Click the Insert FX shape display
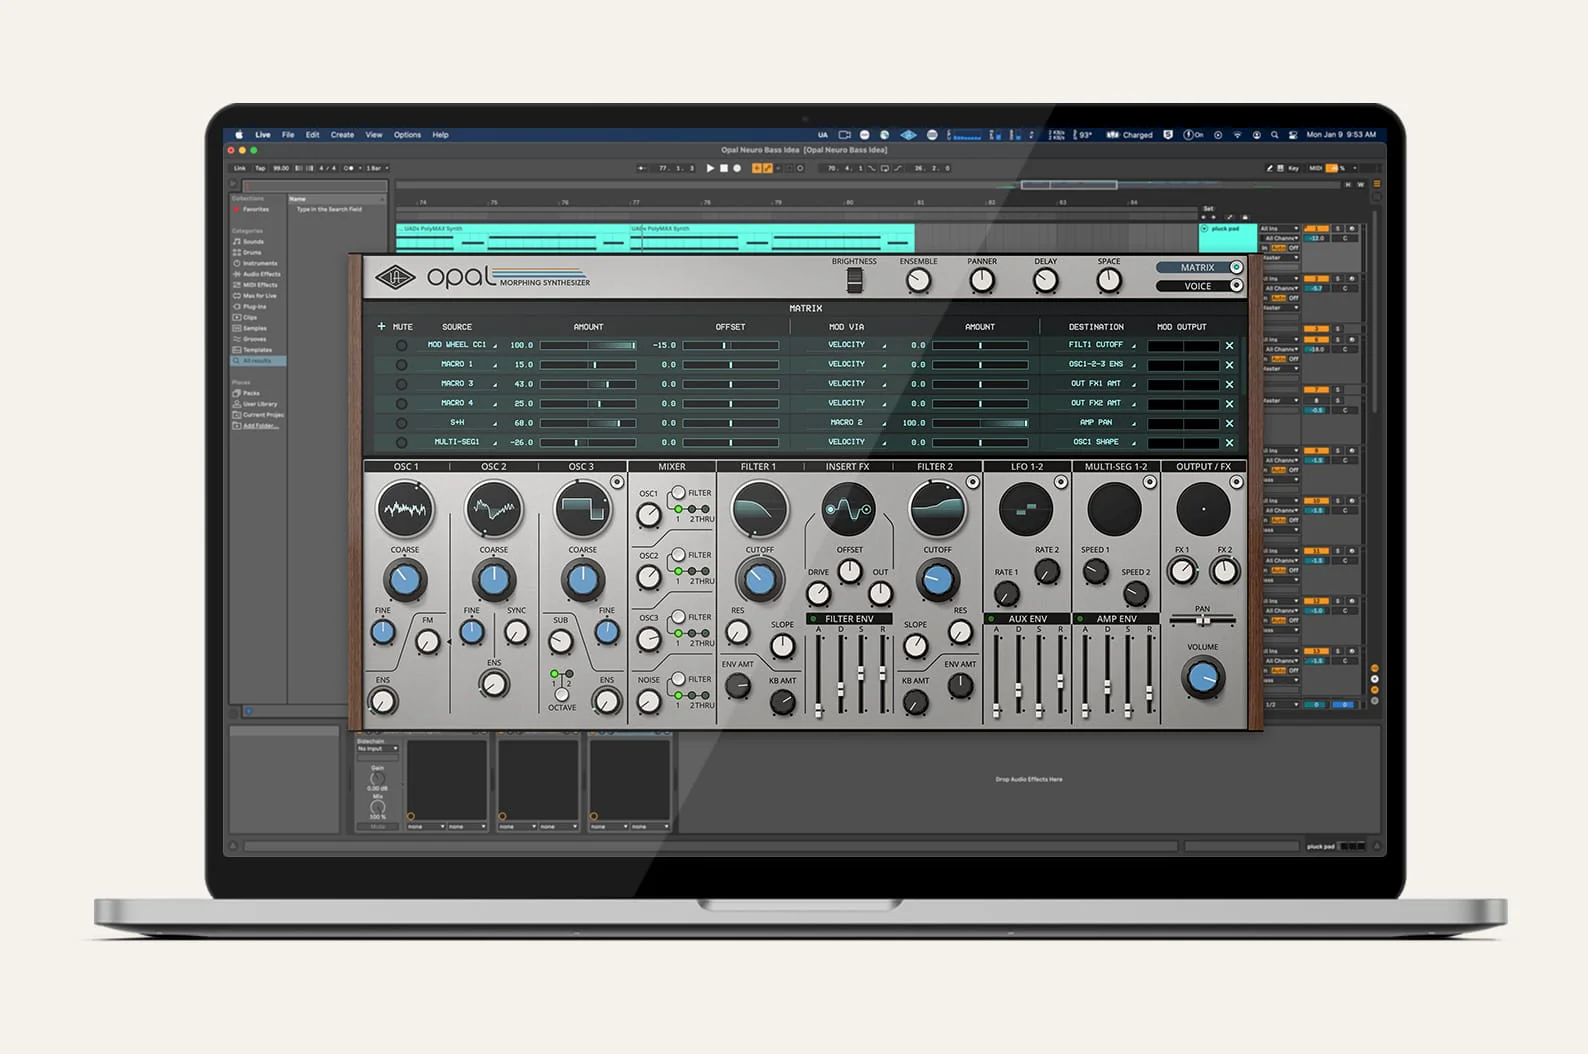 click(x=848, y=509)
